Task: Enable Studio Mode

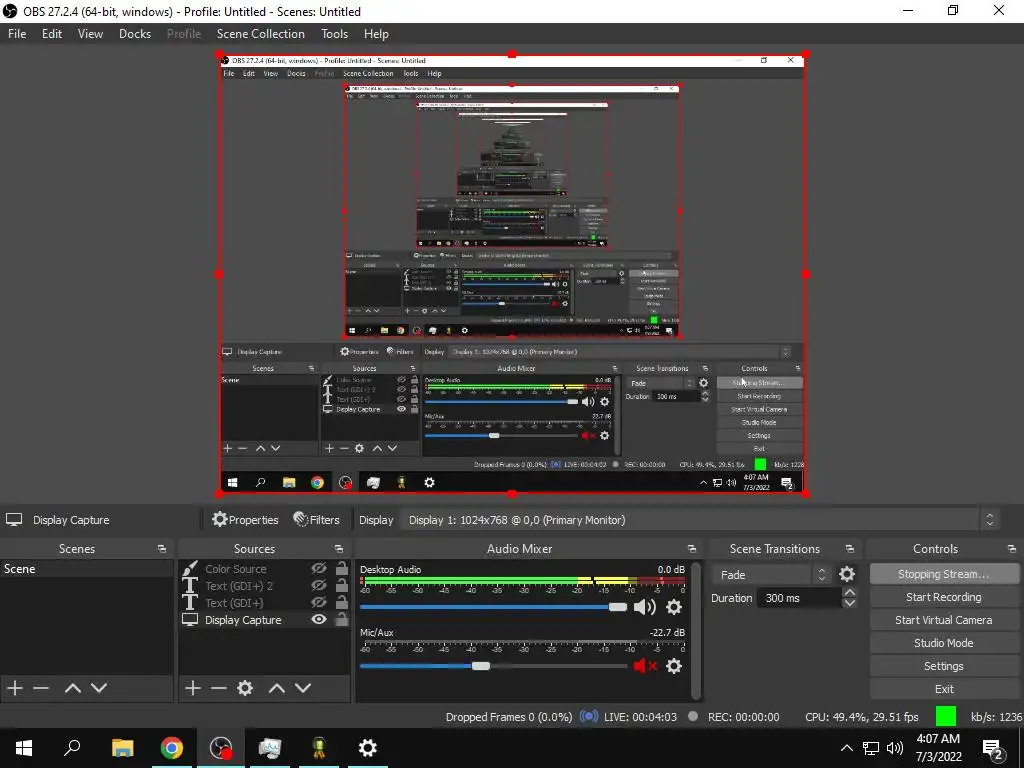Action: pyautogui.click(x=944, y=643)
